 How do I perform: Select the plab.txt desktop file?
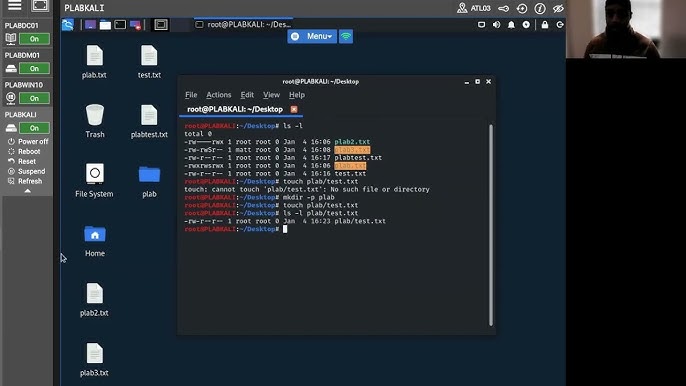pyautogui.click(x=94, y=62)
